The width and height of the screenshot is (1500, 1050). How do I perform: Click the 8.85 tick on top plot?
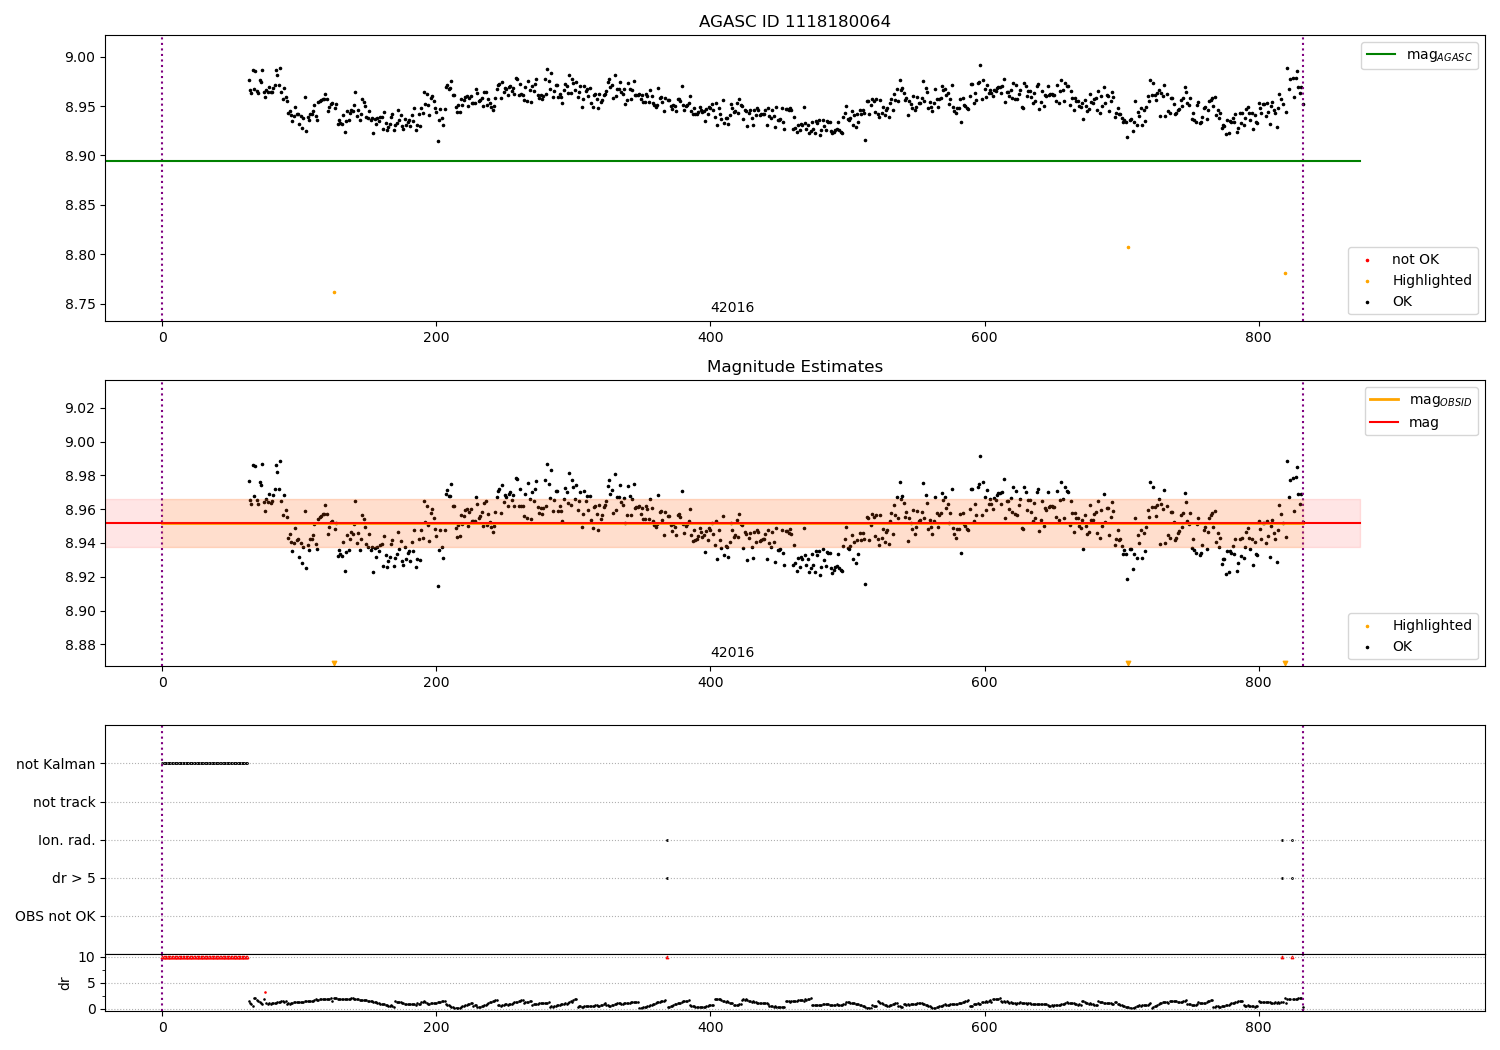(78, 206)
